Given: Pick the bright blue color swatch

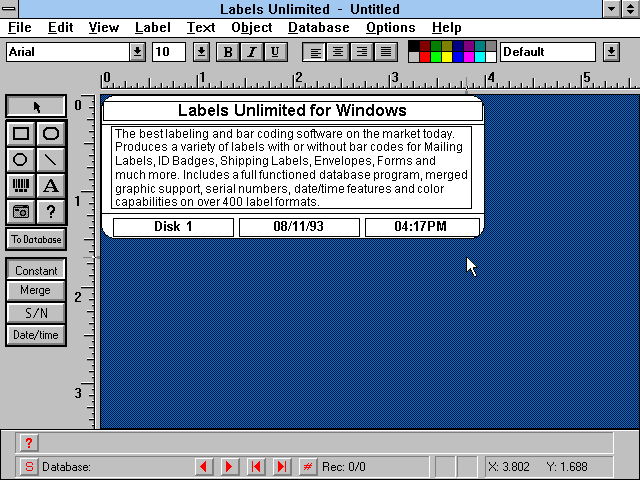Looking at the screenshot, I should [458, 57].
